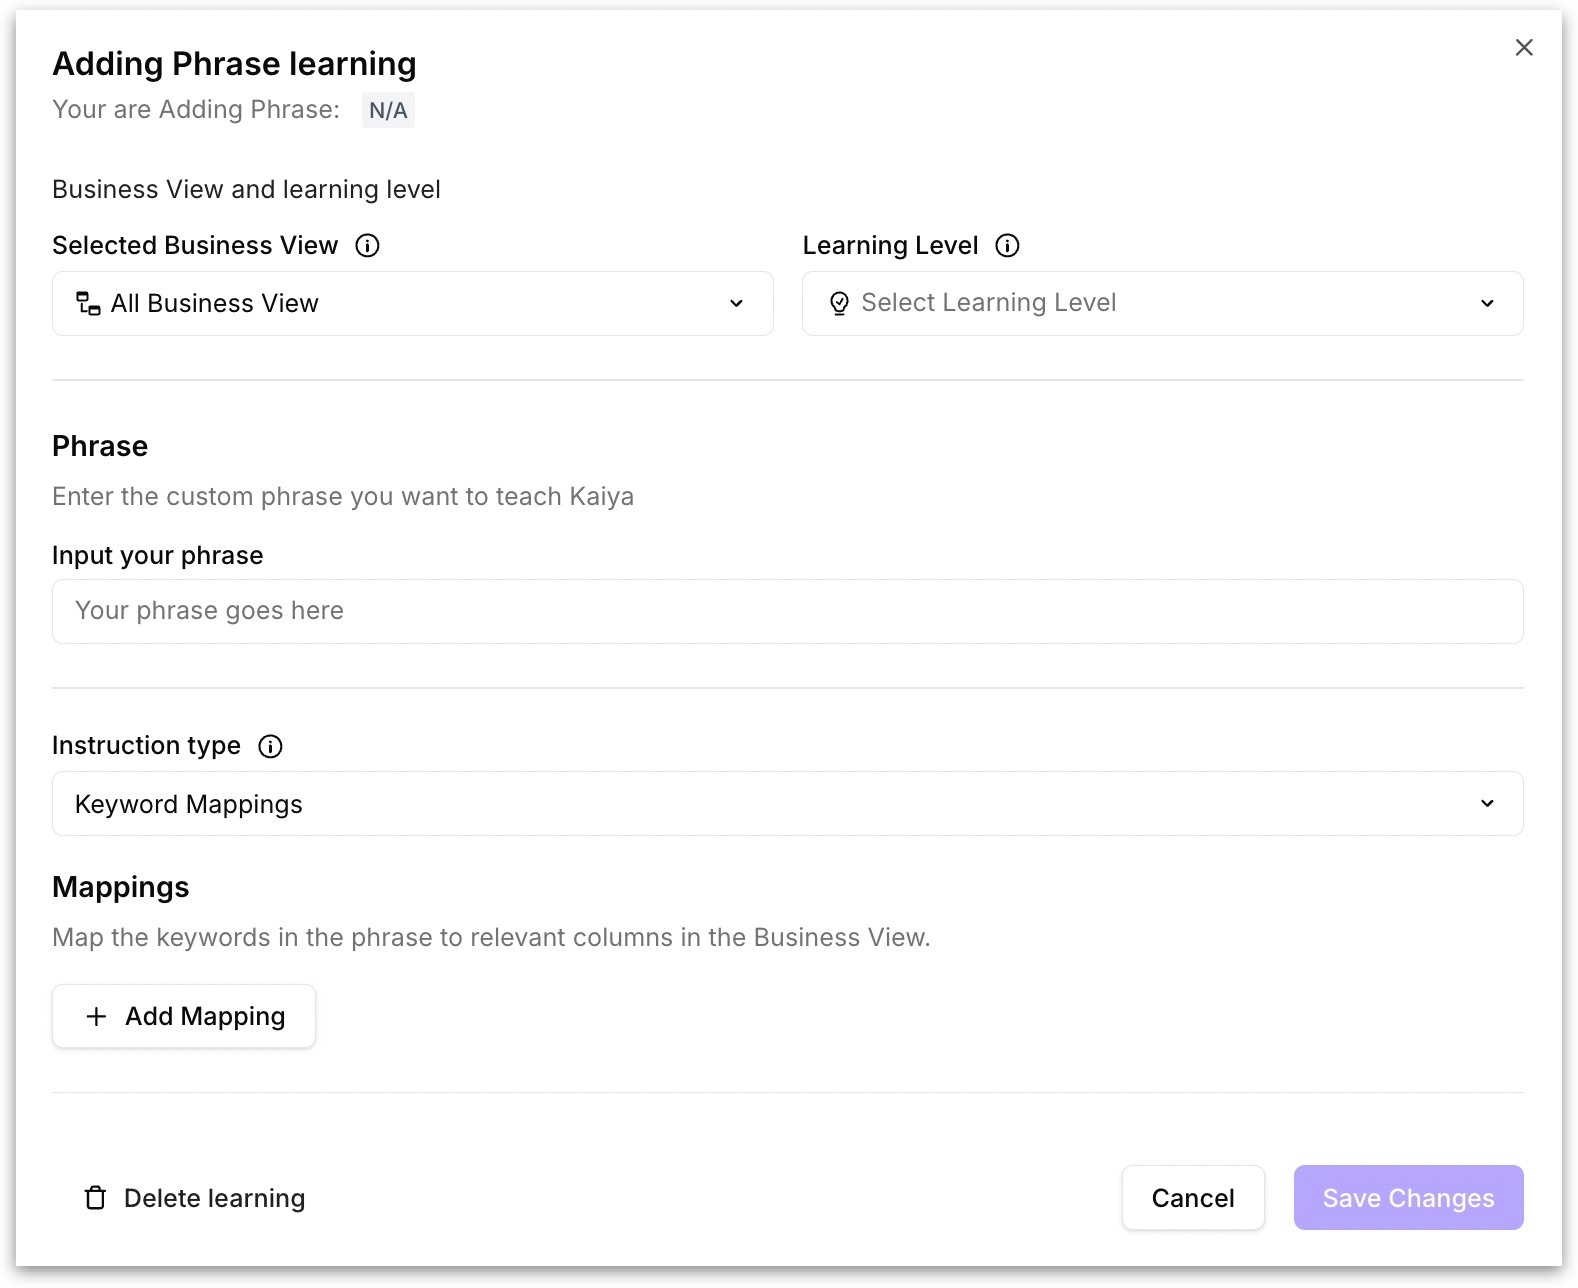Open the Keyword Mappings instruction type dropdown
Viewport: 1578px width, 1288px height.
point(787,804)
